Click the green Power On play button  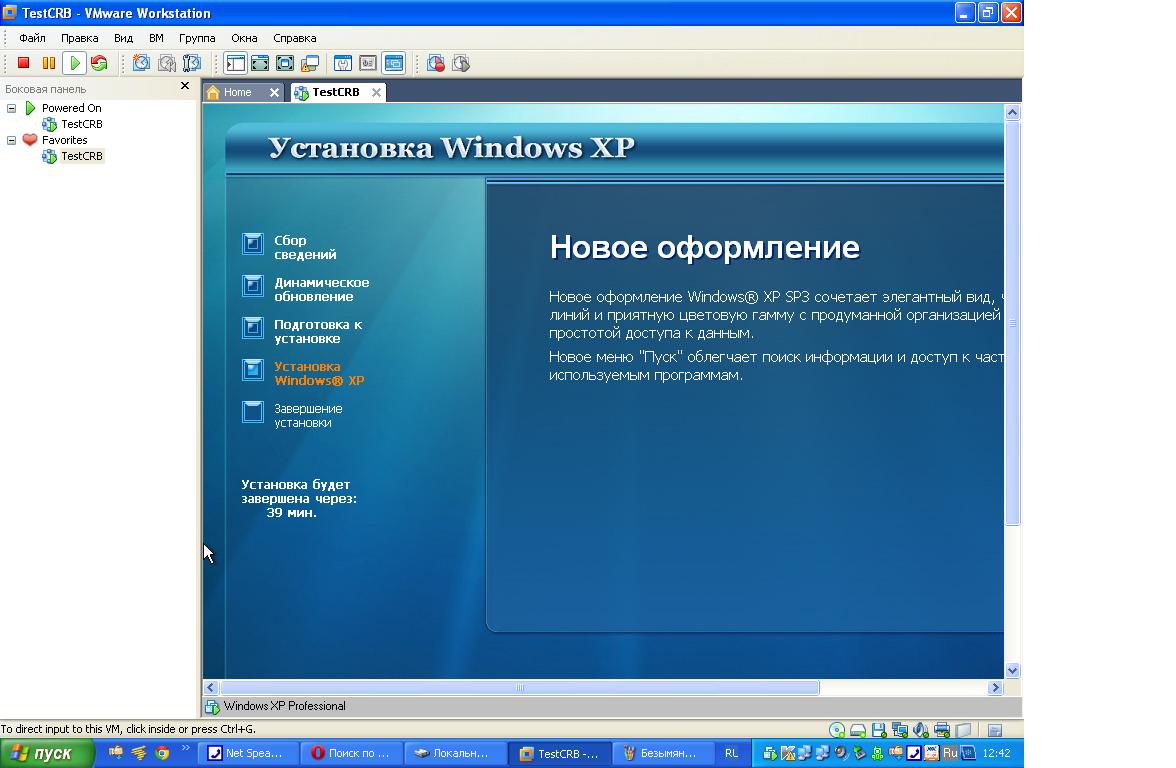point(74,63)
